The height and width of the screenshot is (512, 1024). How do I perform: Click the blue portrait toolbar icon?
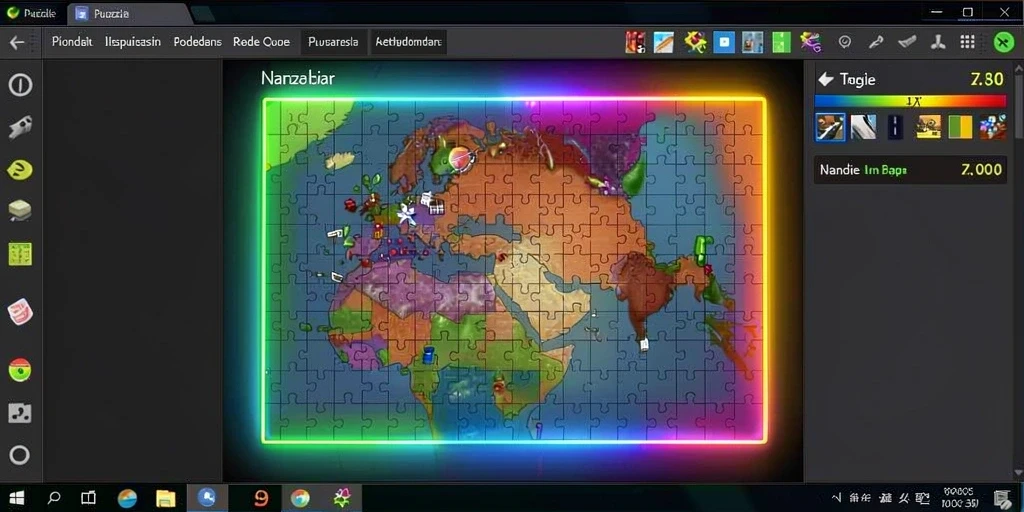tap(753, 42)
